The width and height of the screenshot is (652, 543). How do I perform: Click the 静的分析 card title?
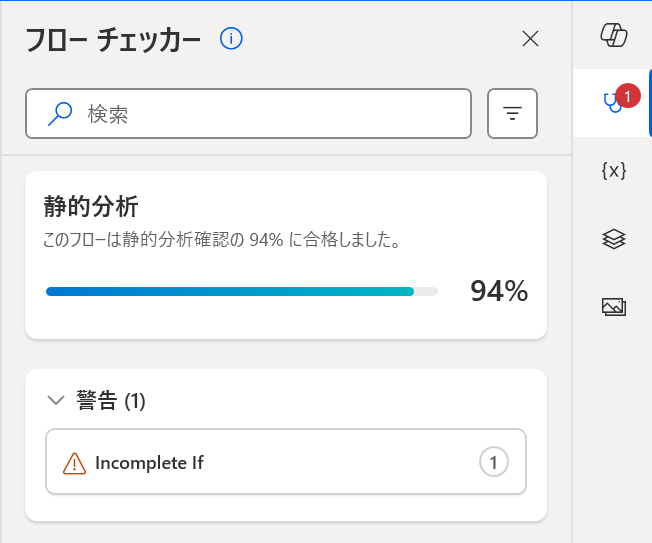point(91,207)
